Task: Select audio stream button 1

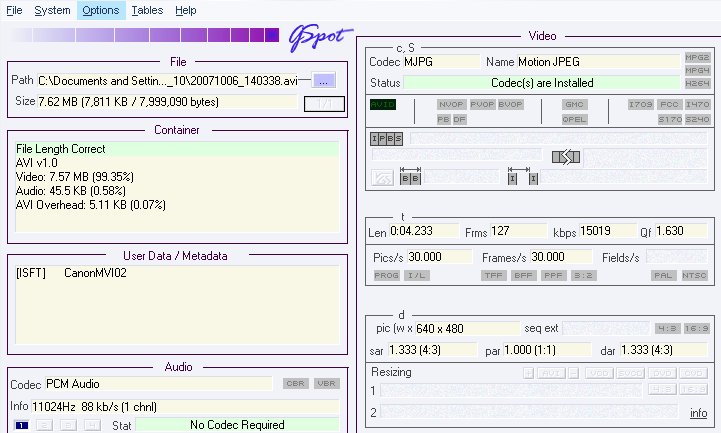Action: pos(21,425)
